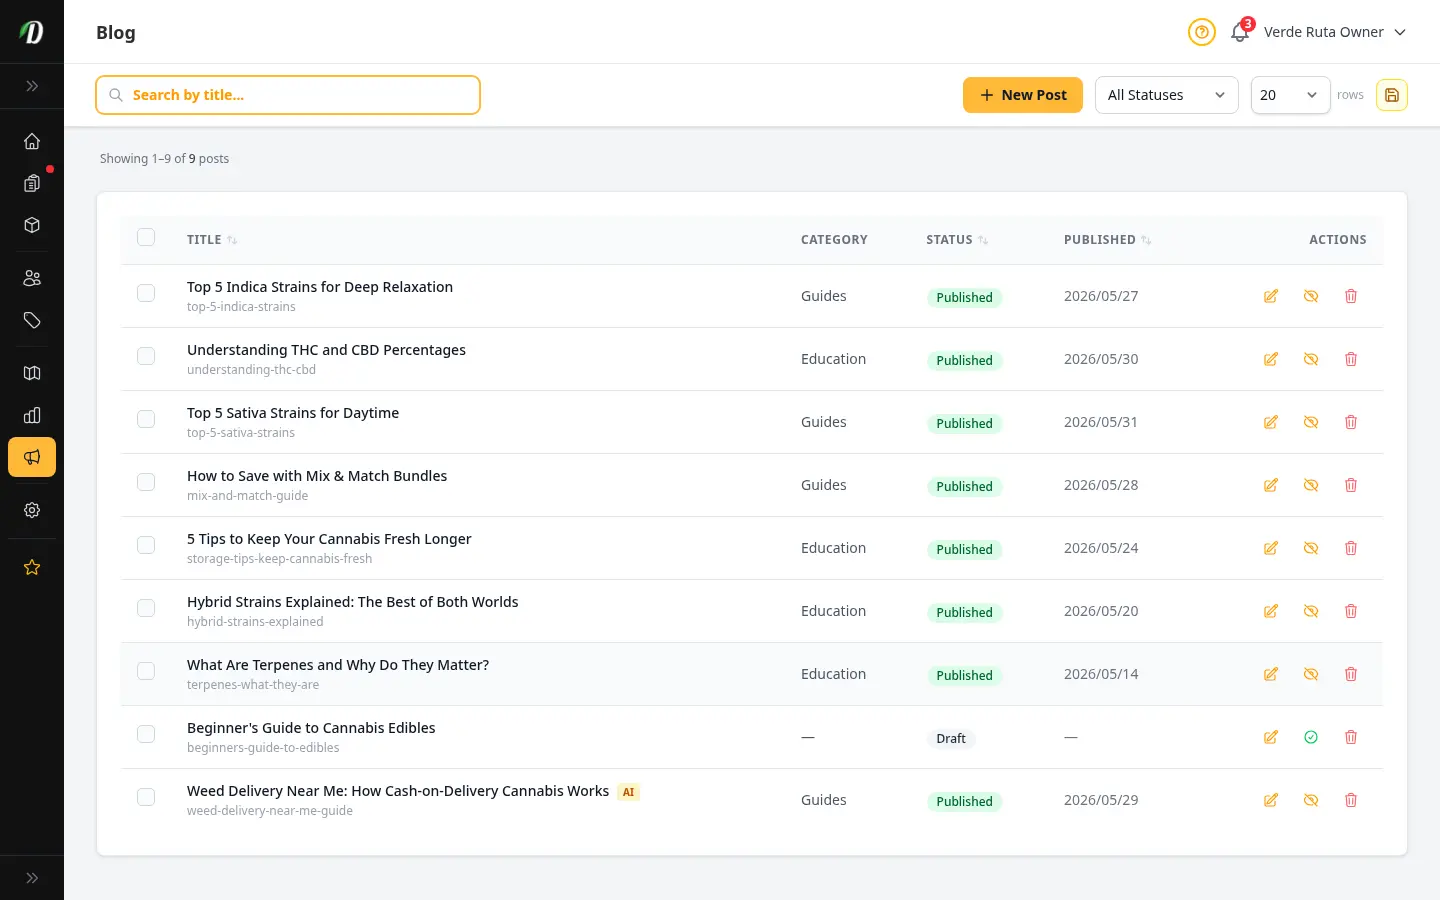Delete the Mix & Match Bundles post
The width and height of the screenshot is (1440, 900).
[x=1351, y=485]
